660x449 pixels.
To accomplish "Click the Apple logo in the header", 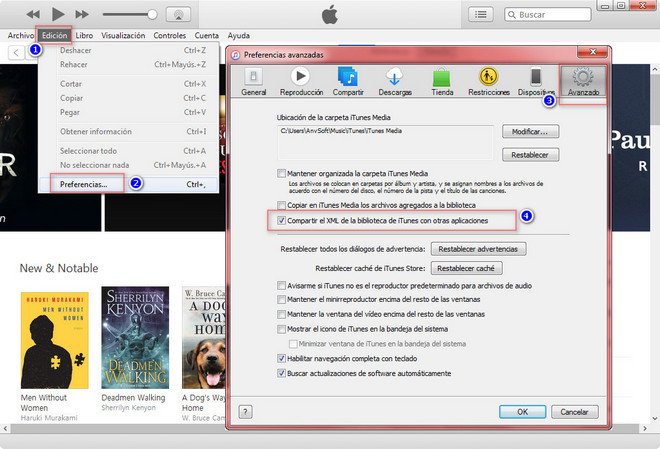I will [x=330, y=14].
